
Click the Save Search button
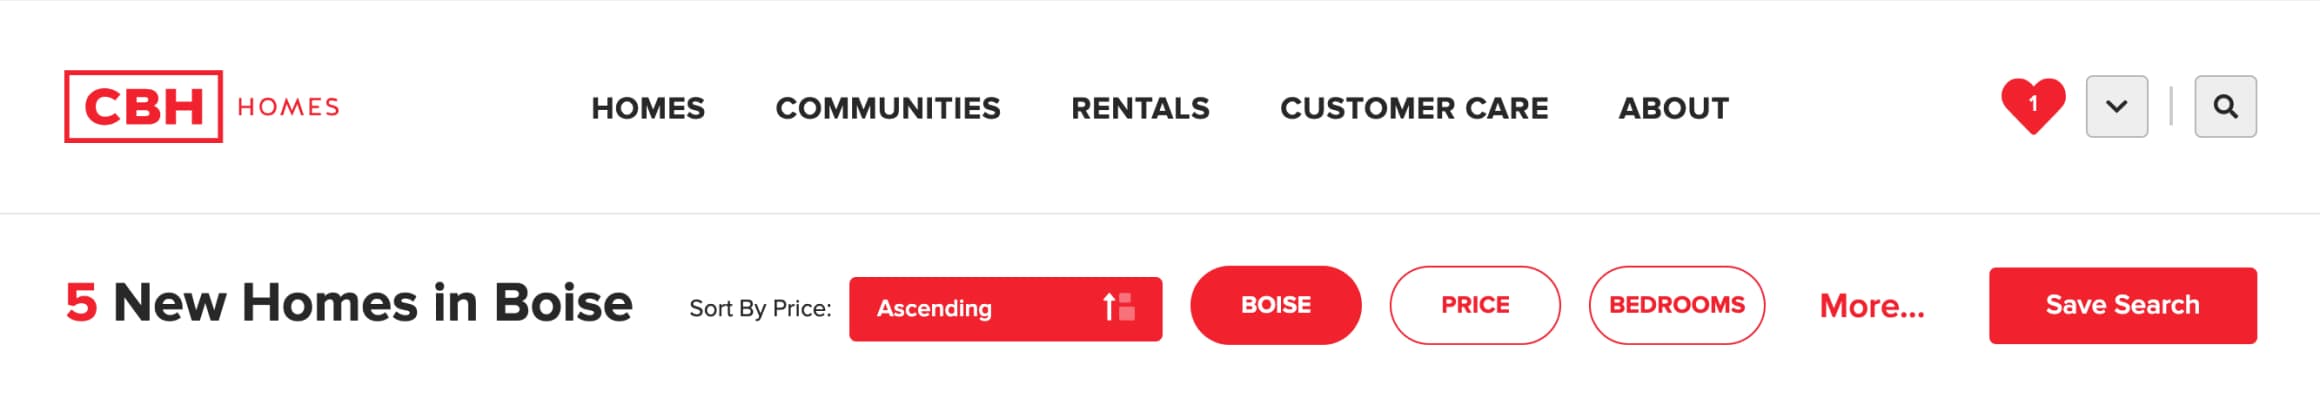tap(2122, 305)
